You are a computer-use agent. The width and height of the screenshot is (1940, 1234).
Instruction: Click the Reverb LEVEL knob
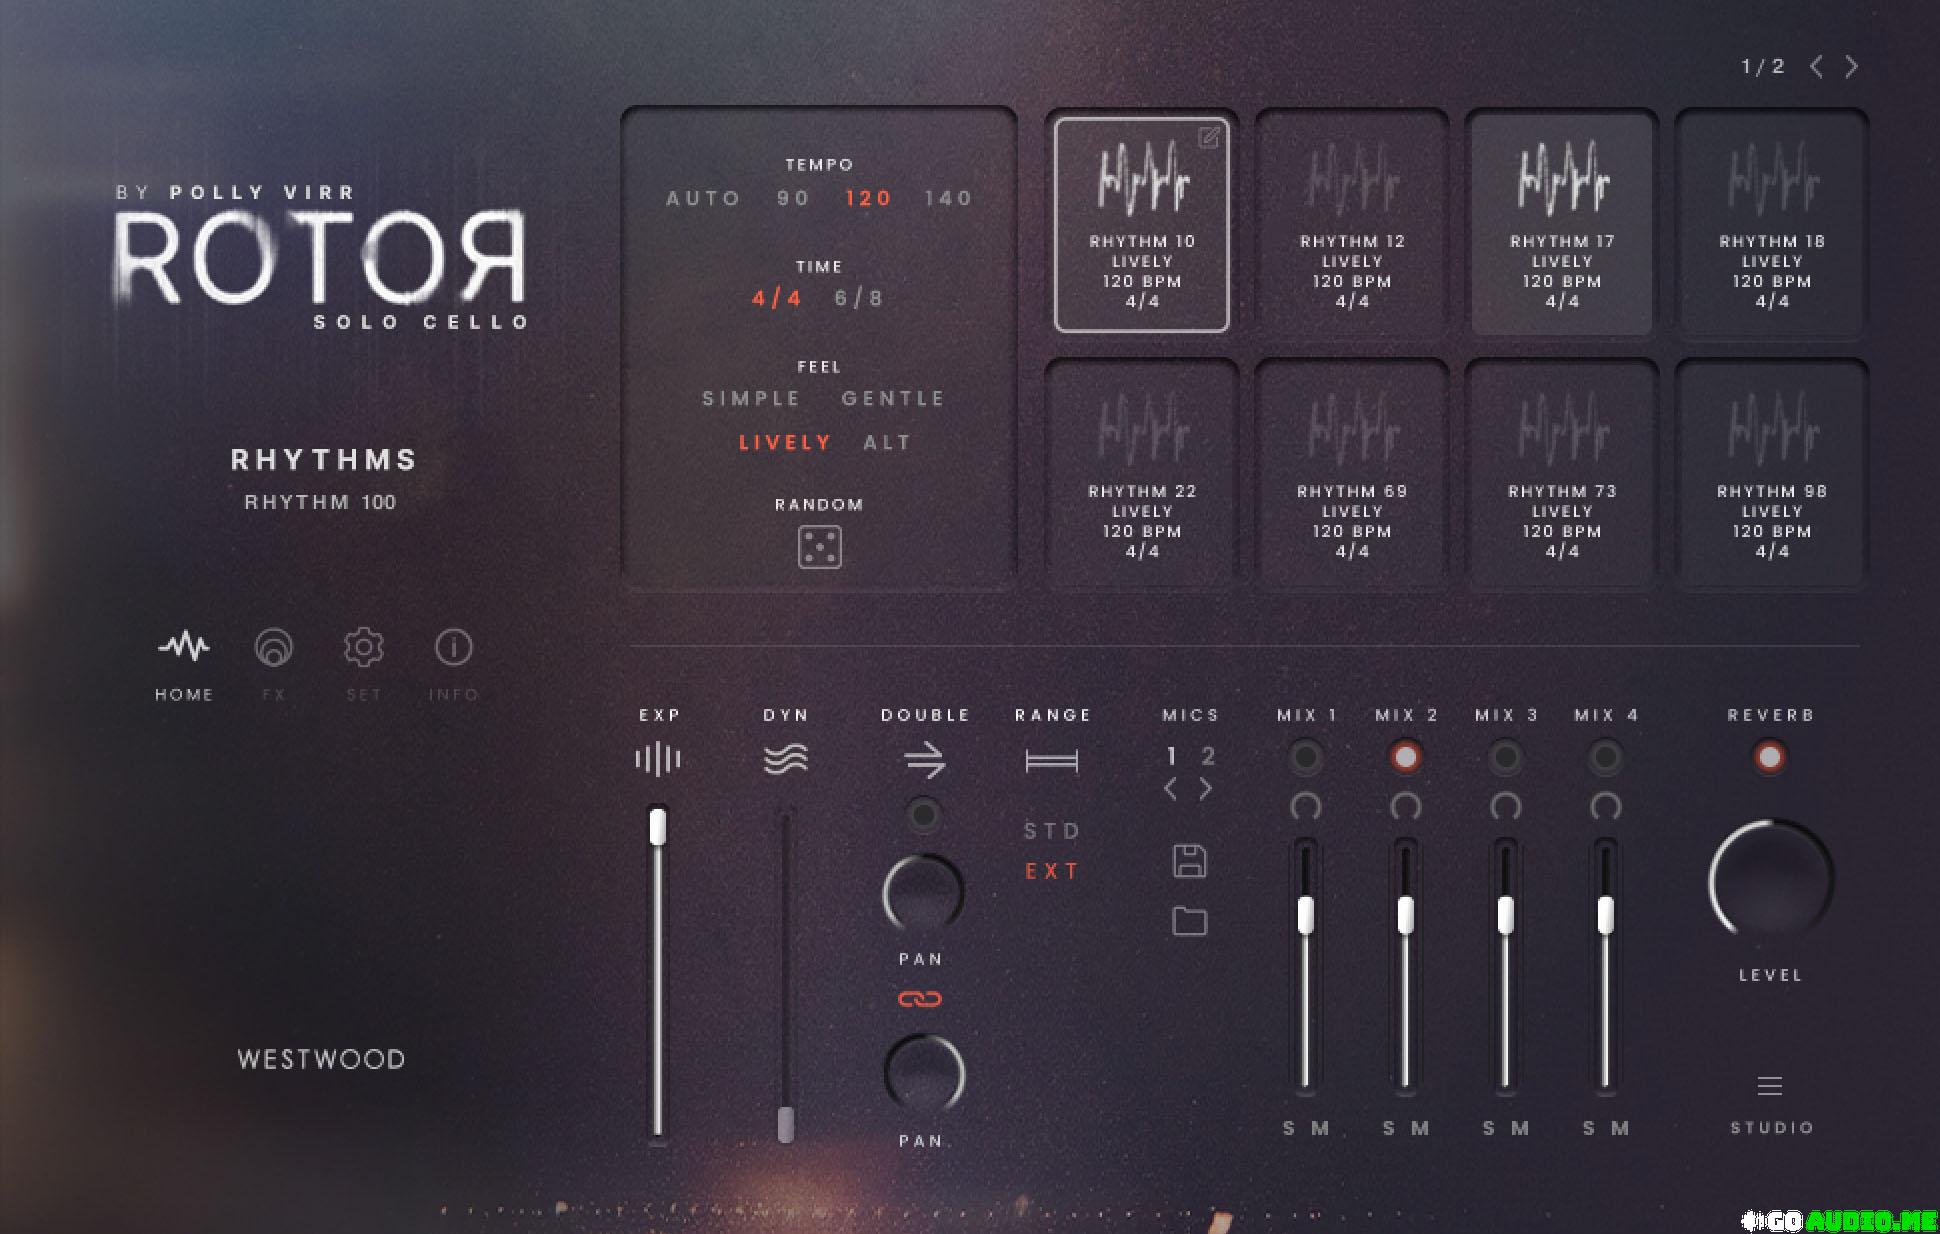tap(1770, 879)
